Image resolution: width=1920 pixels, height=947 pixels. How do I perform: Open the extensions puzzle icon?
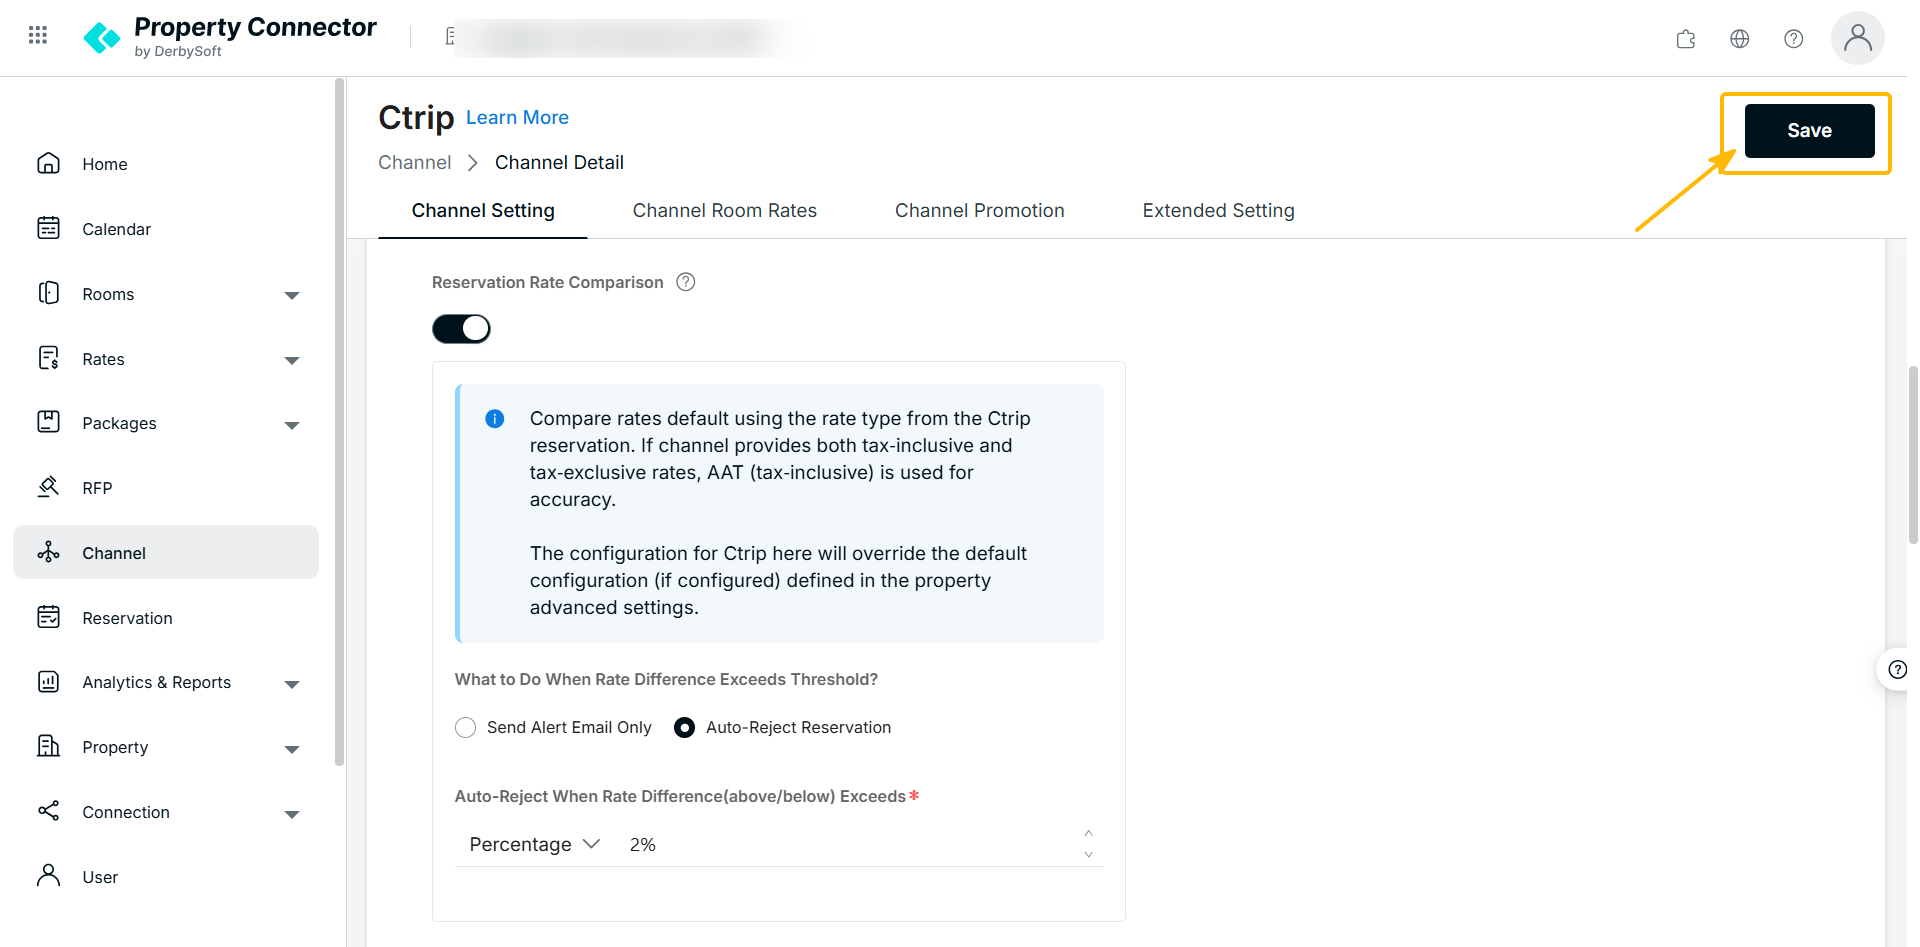click(x=1686, y=39)
